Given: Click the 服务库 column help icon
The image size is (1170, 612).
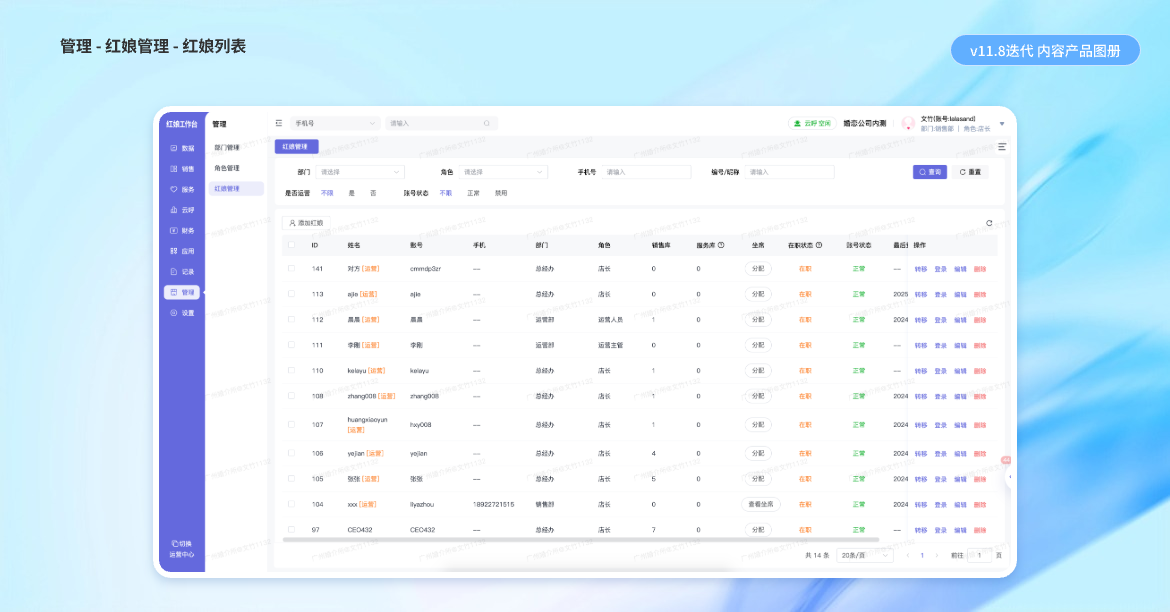Looking at the screenshot, I should click(721, 245).
